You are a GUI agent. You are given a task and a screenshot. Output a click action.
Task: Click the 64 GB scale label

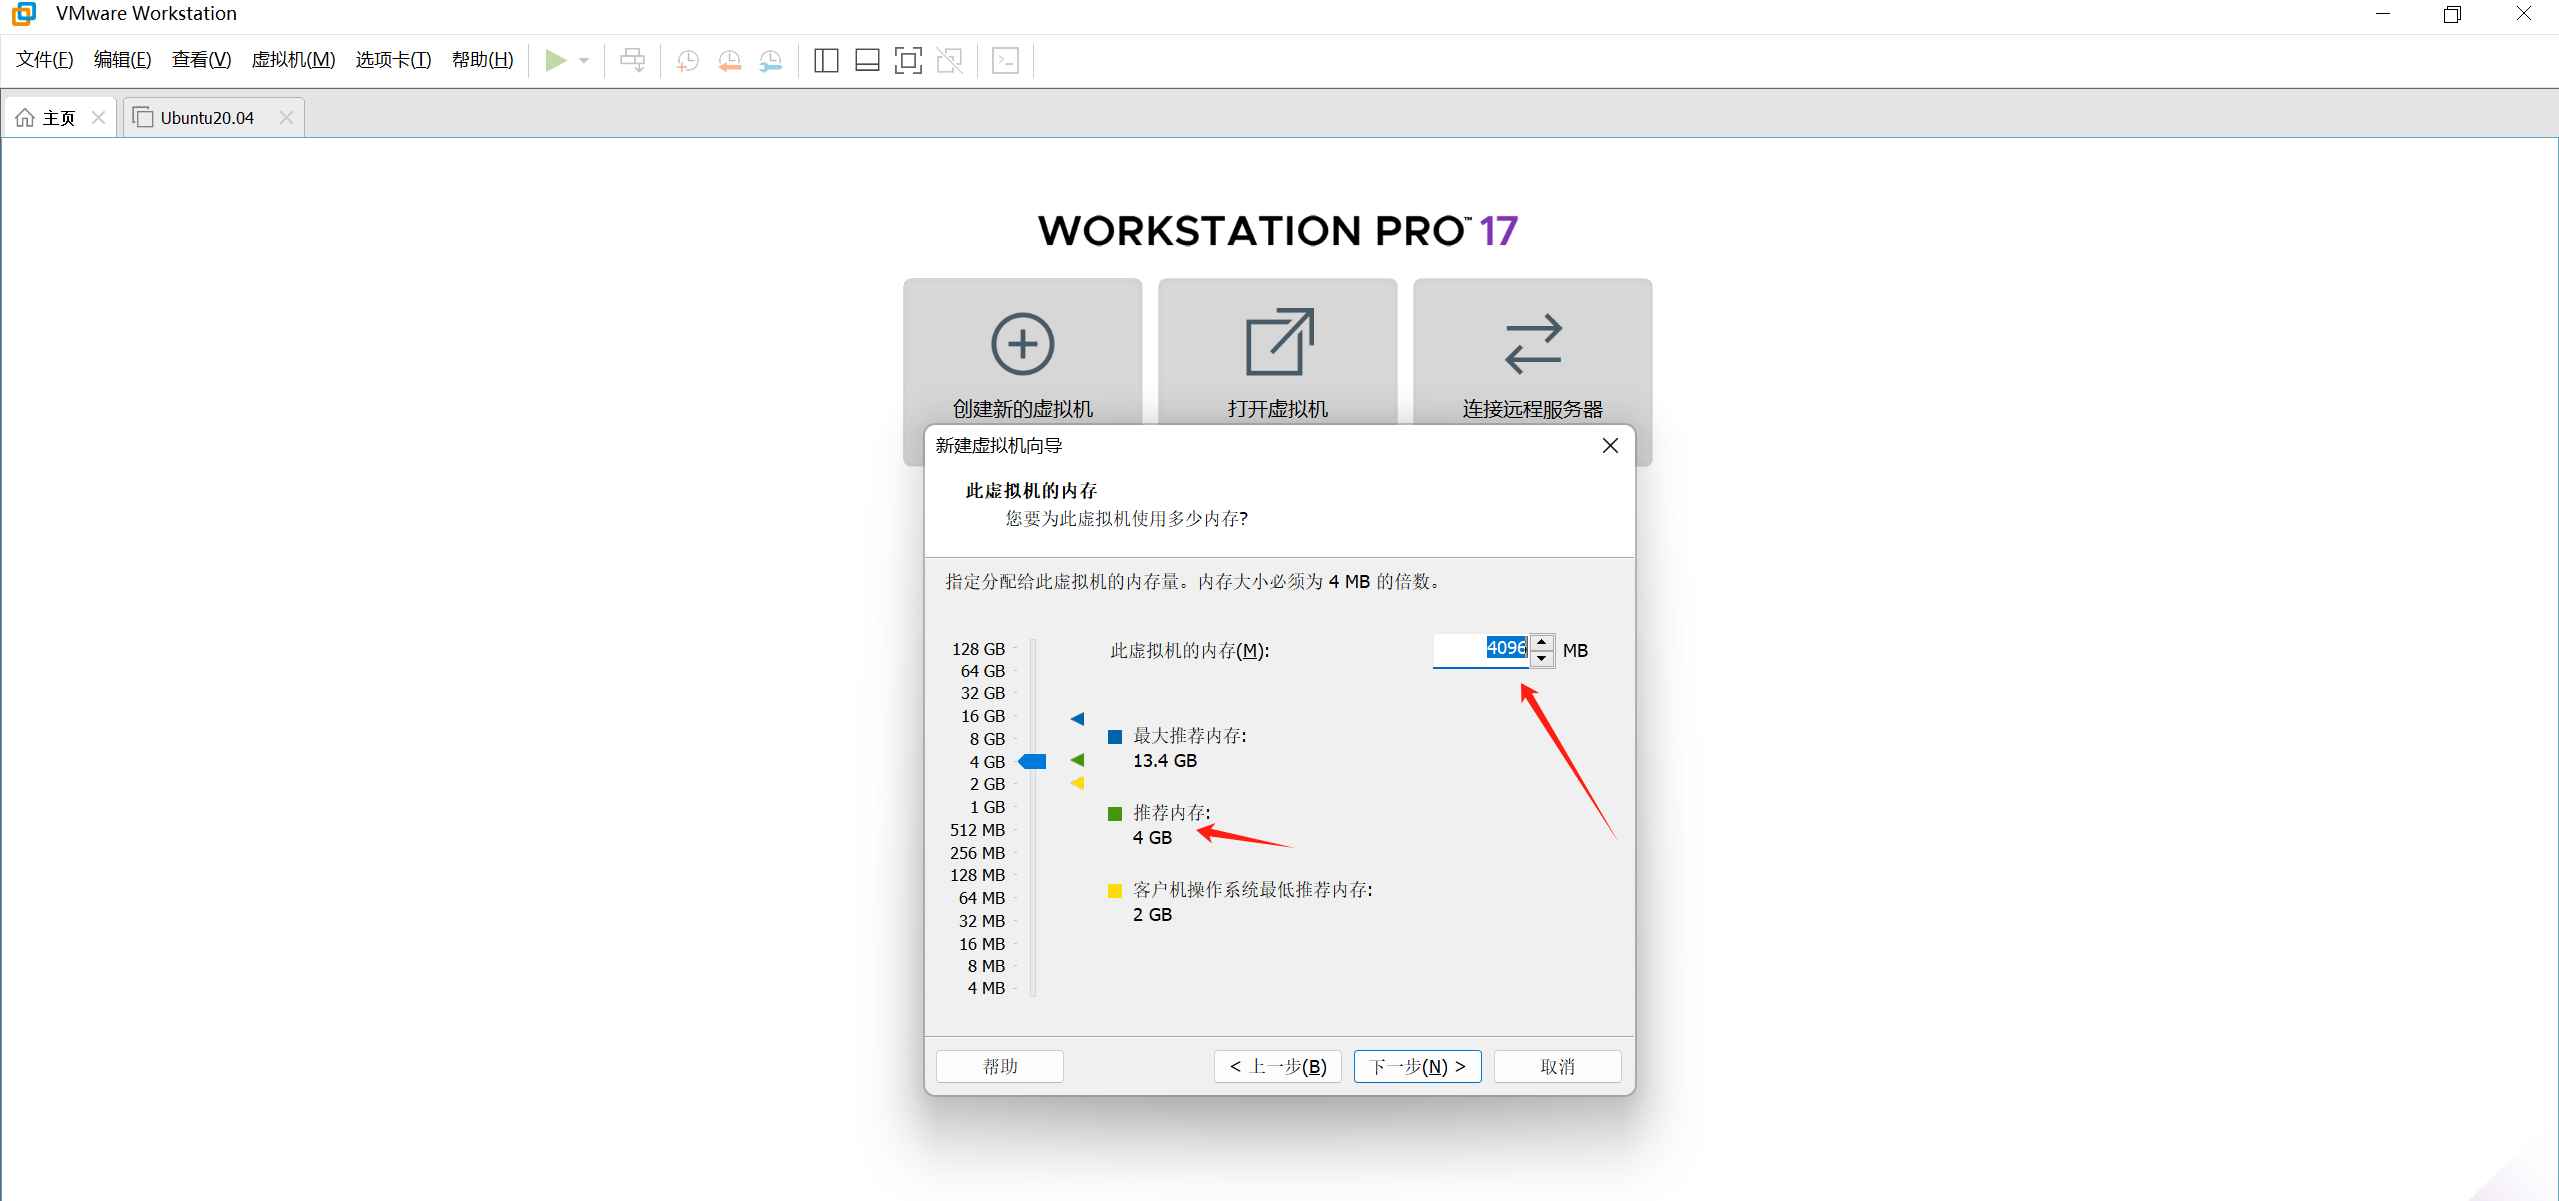pos(982,671)
